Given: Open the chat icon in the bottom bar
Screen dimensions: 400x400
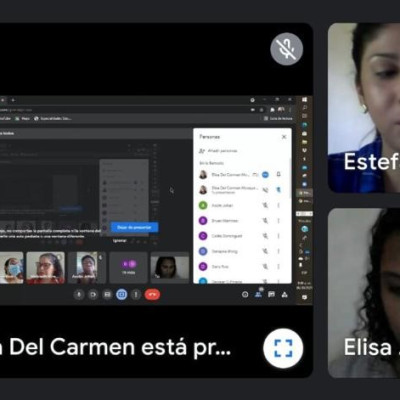Looking at the screenshot, I should (271, 294).
